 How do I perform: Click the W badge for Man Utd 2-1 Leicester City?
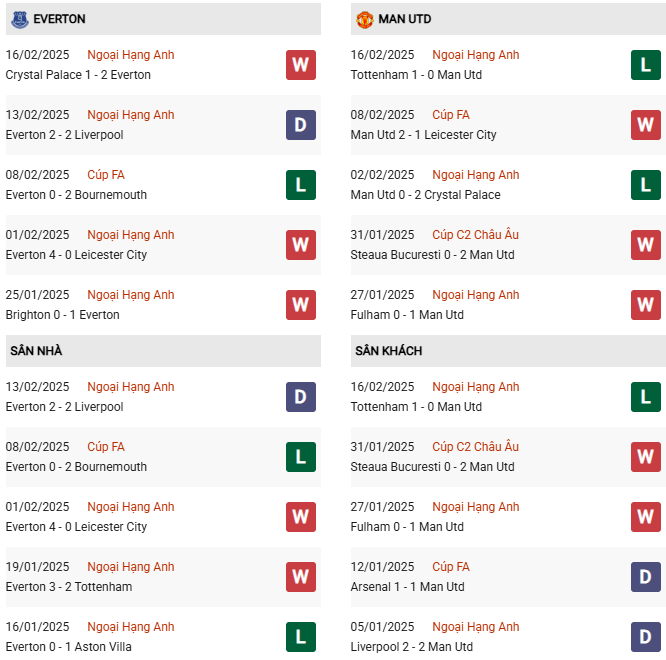click(x=645, y=125)
